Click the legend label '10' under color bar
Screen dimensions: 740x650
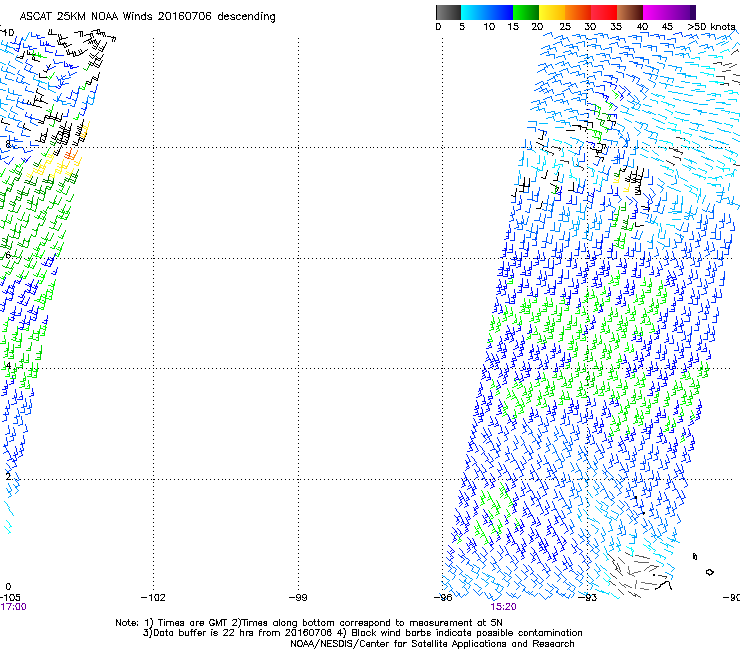coord(489,27)
